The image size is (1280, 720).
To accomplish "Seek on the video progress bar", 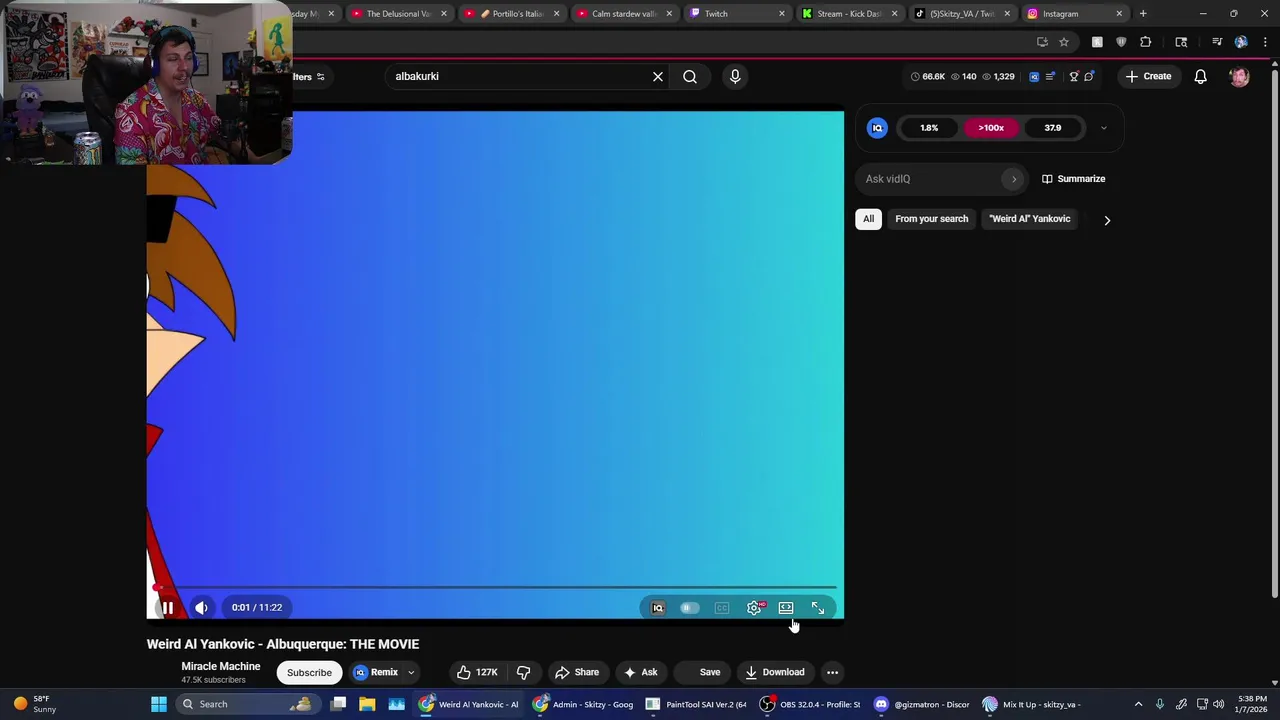I will (495, 588).
